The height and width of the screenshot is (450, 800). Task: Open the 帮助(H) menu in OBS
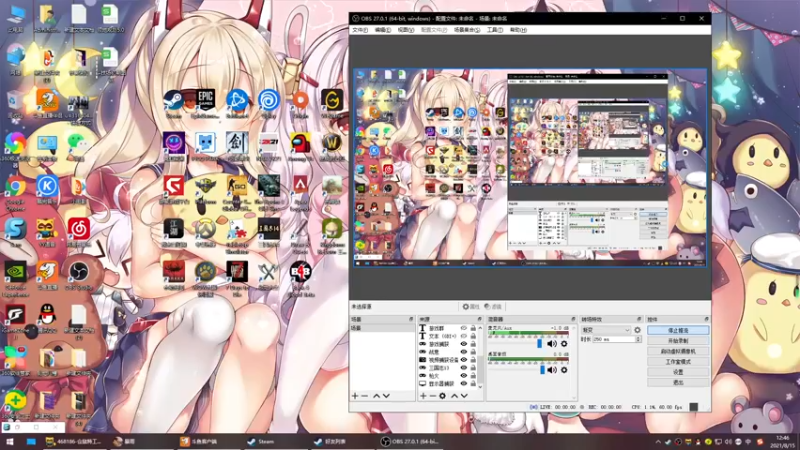coord(518,30)
